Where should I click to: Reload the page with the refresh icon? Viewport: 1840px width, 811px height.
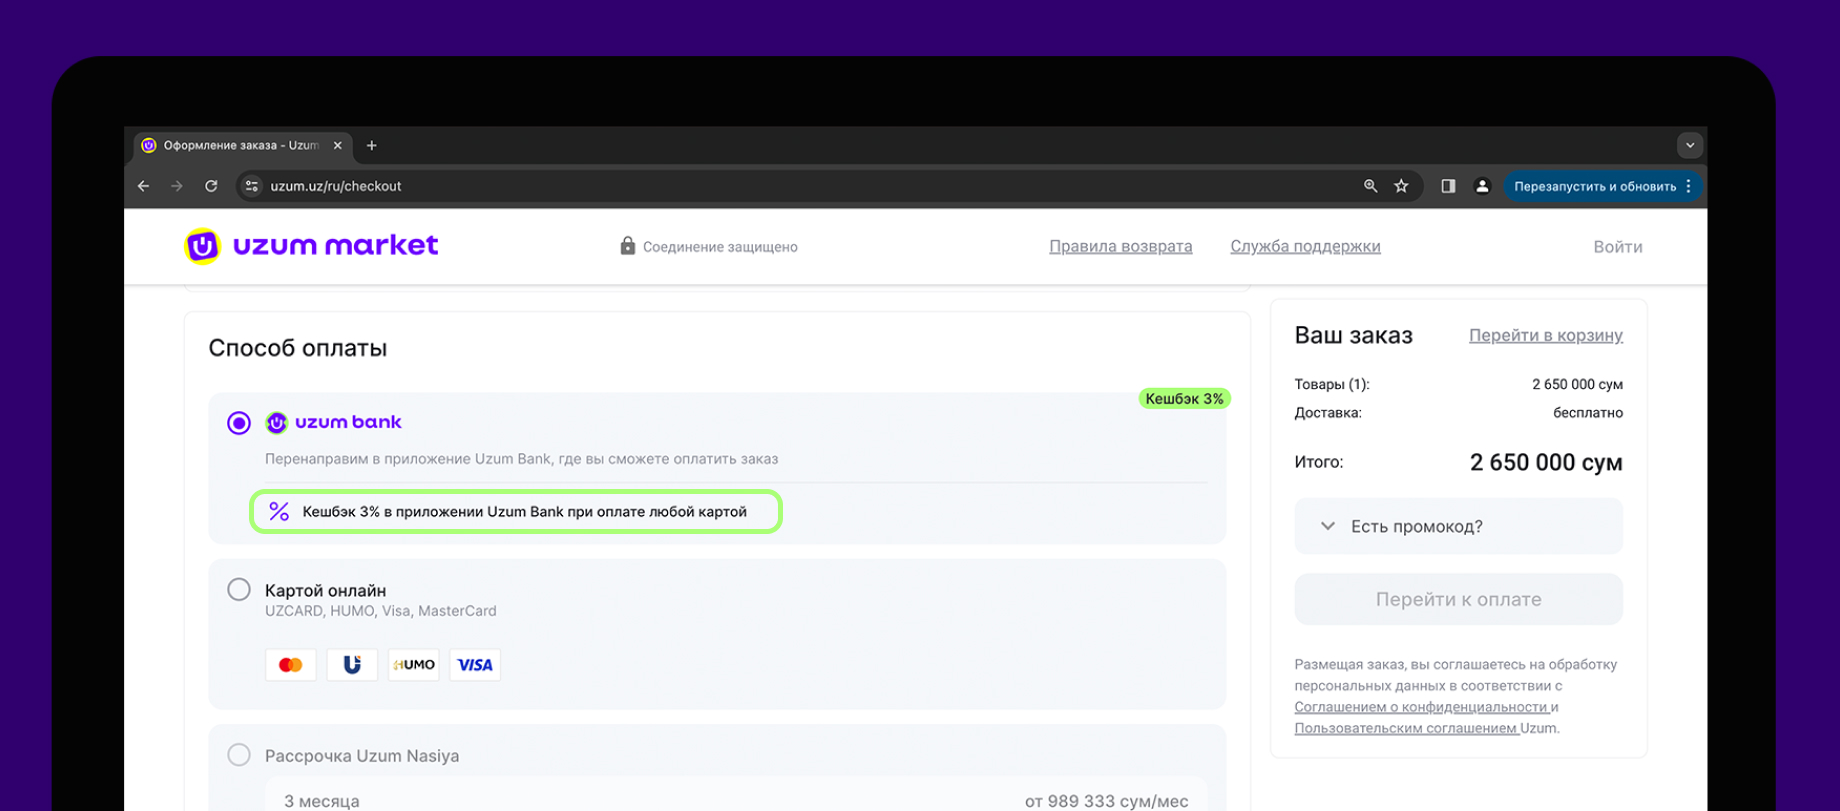pyautogui.click(x=211, y=186)
